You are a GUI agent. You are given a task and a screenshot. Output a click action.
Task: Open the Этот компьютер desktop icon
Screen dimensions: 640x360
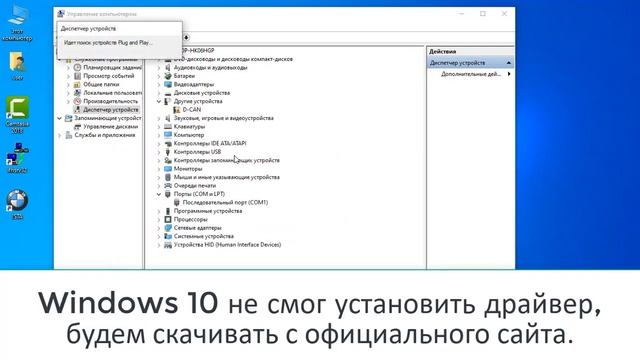click(17, 23)
